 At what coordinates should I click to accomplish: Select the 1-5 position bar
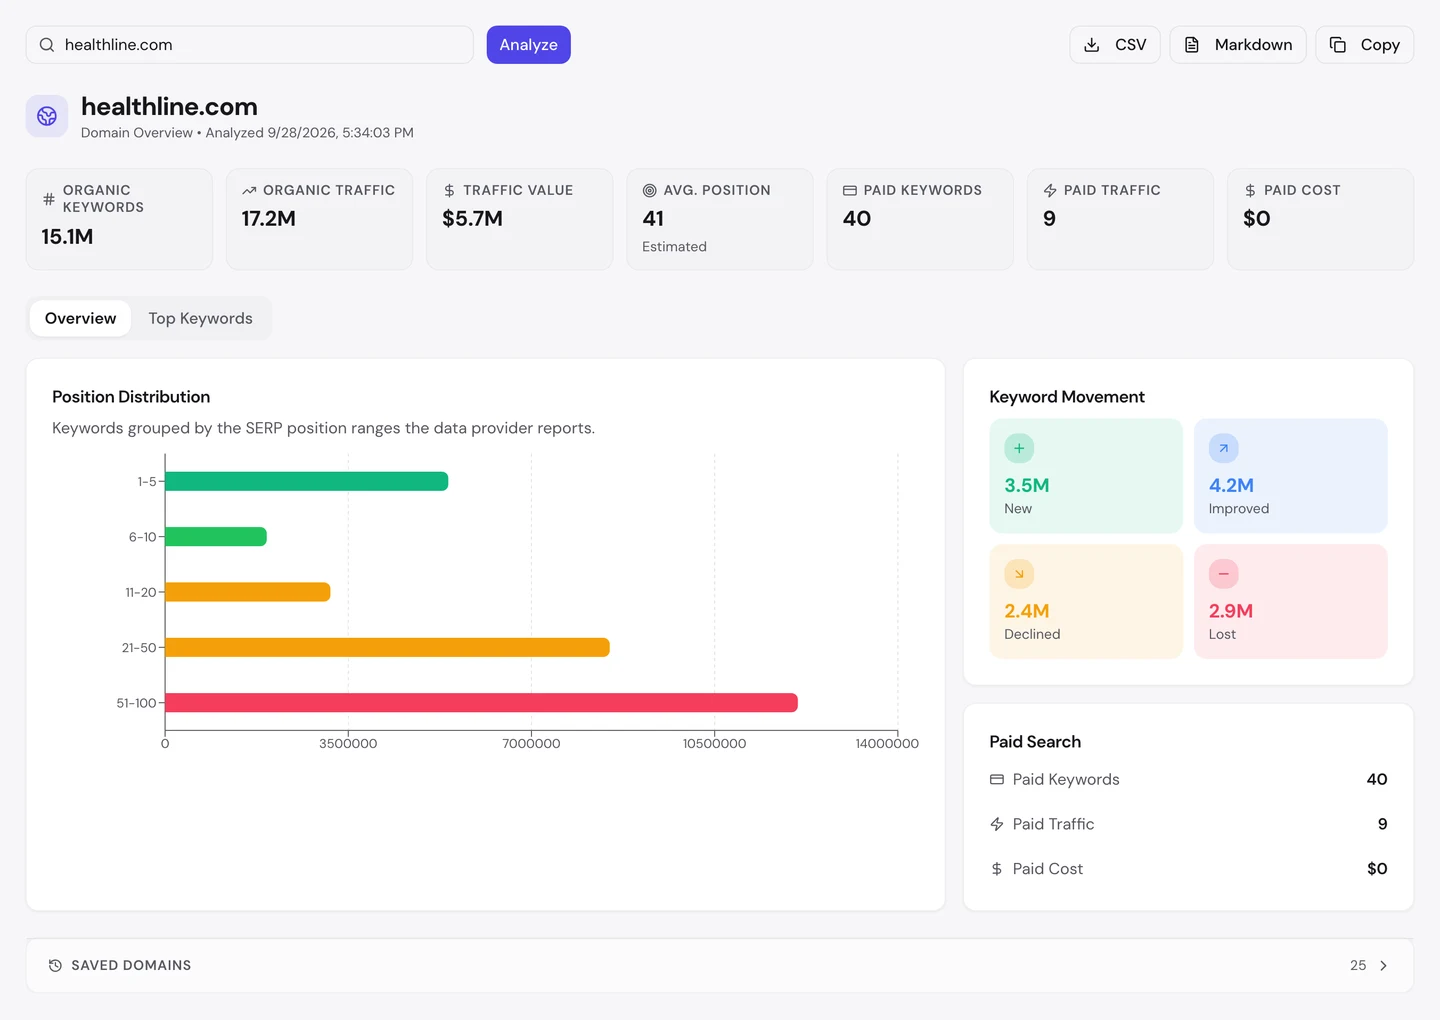306,481
